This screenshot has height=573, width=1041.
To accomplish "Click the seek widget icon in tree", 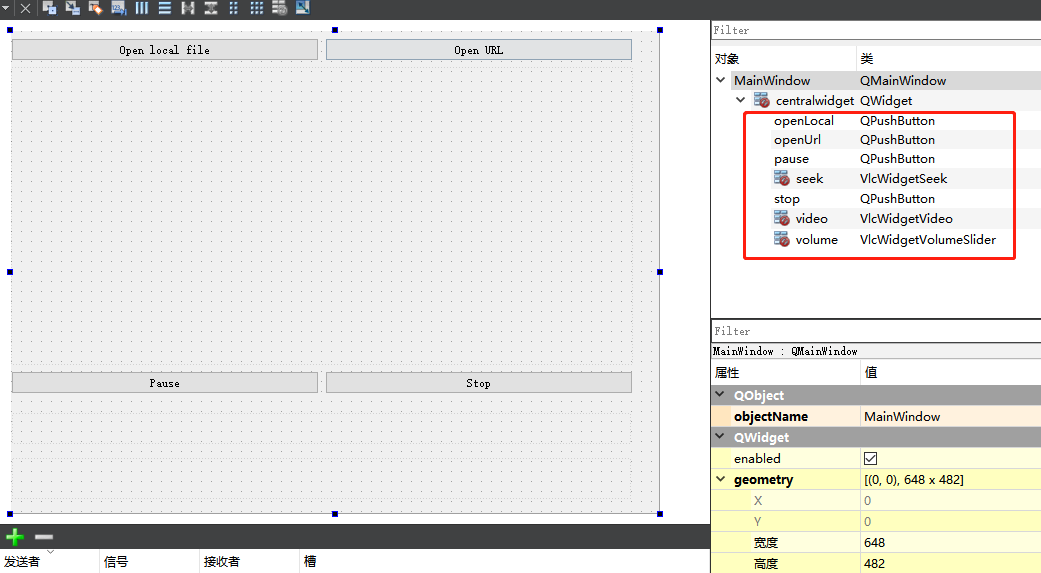I will [782, 179].
